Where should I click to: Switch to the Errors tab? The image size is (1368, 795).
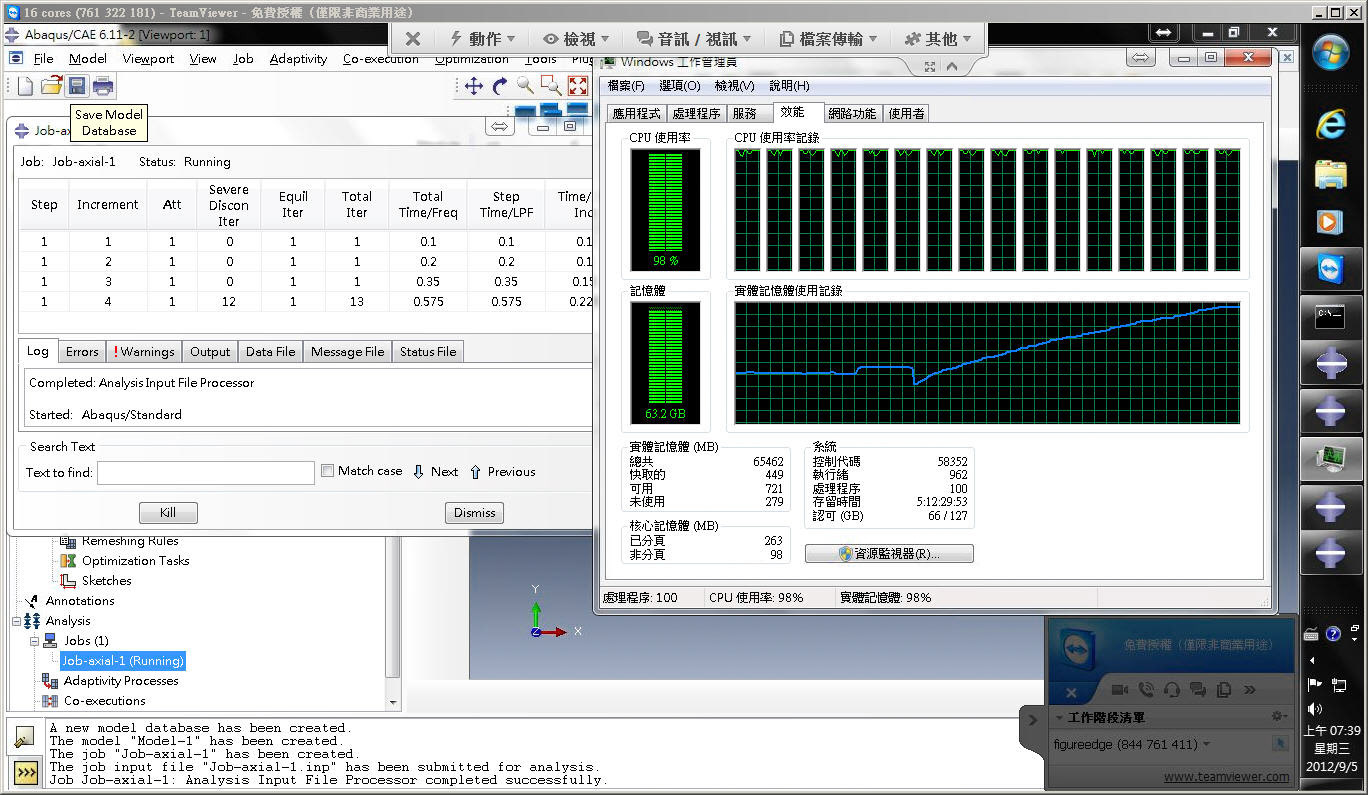(x=82, y=352)
